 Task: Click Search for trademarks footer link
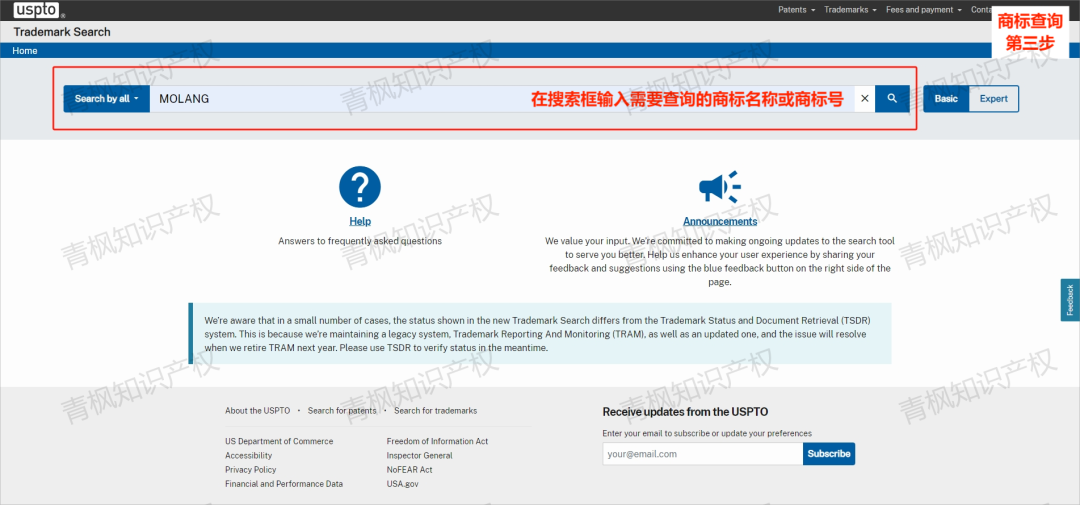pyautogui.click(x=435, y=411)
